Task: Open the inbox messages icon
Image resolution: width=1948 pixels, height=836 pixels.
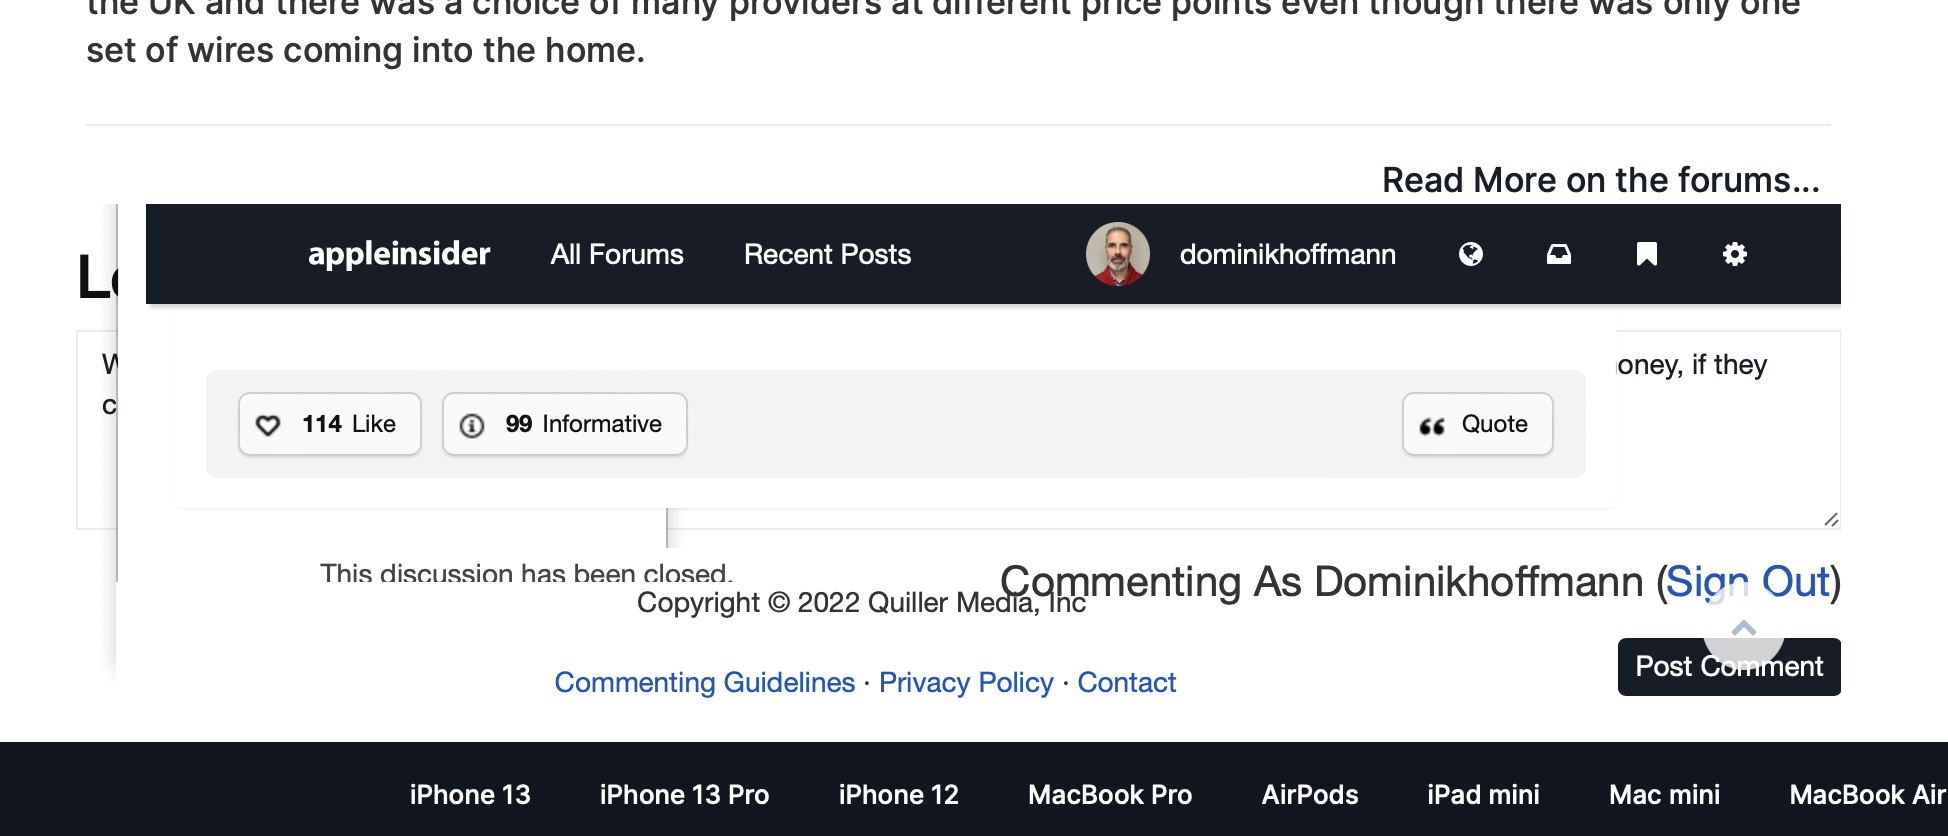Action: pyautogui.click(x=1558, y=254)
